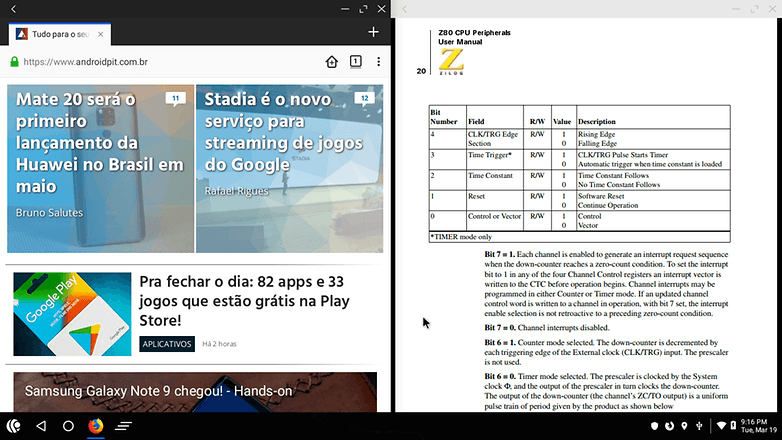Go back in the PDF viewer titlebar
The height and width of the screenshot is (440, 782).
click(404, 9)
